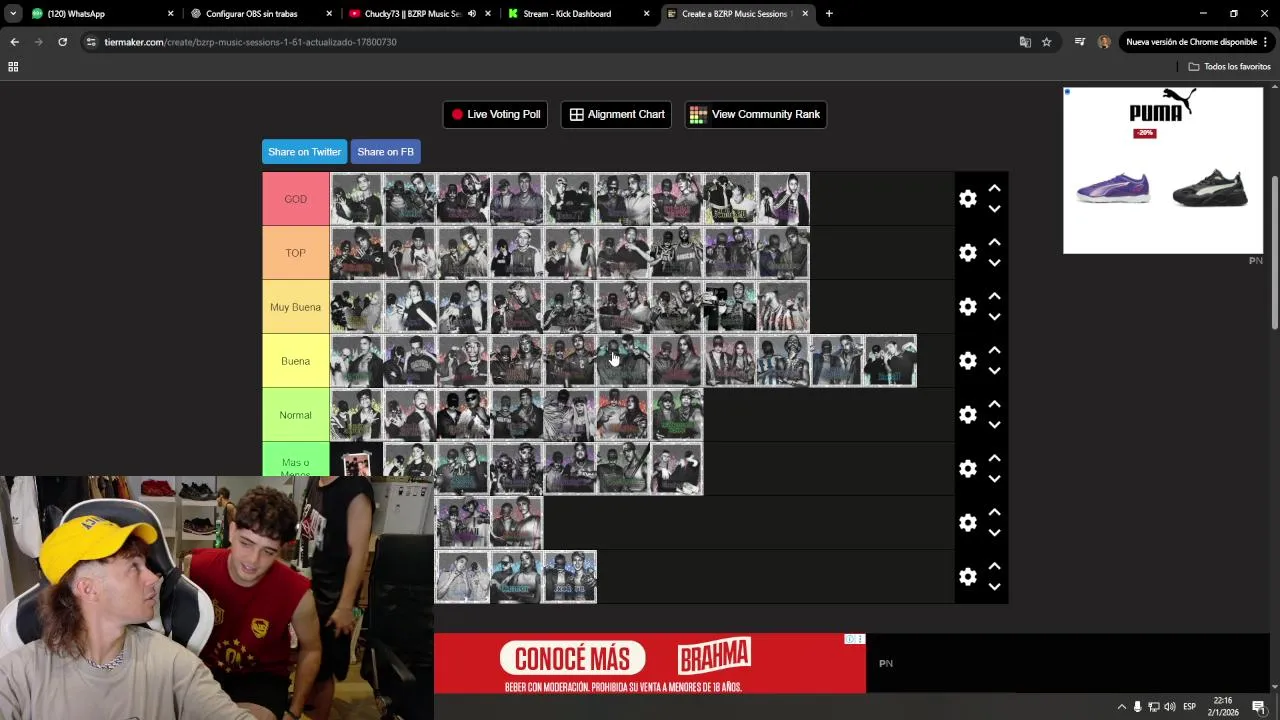
Task: Open Windows notification center icon
Action: pyautogui.click(x=1258, y=707)
